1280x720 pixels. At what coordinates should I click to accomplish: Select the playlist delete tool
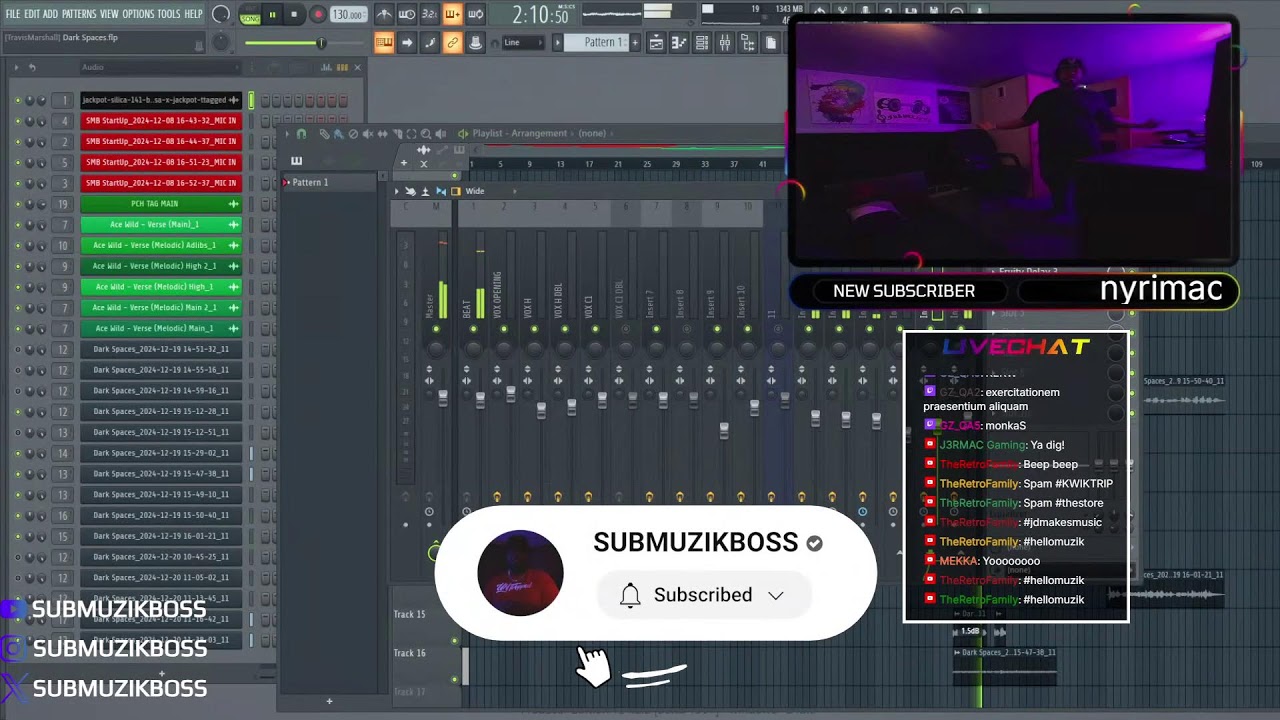353,134
